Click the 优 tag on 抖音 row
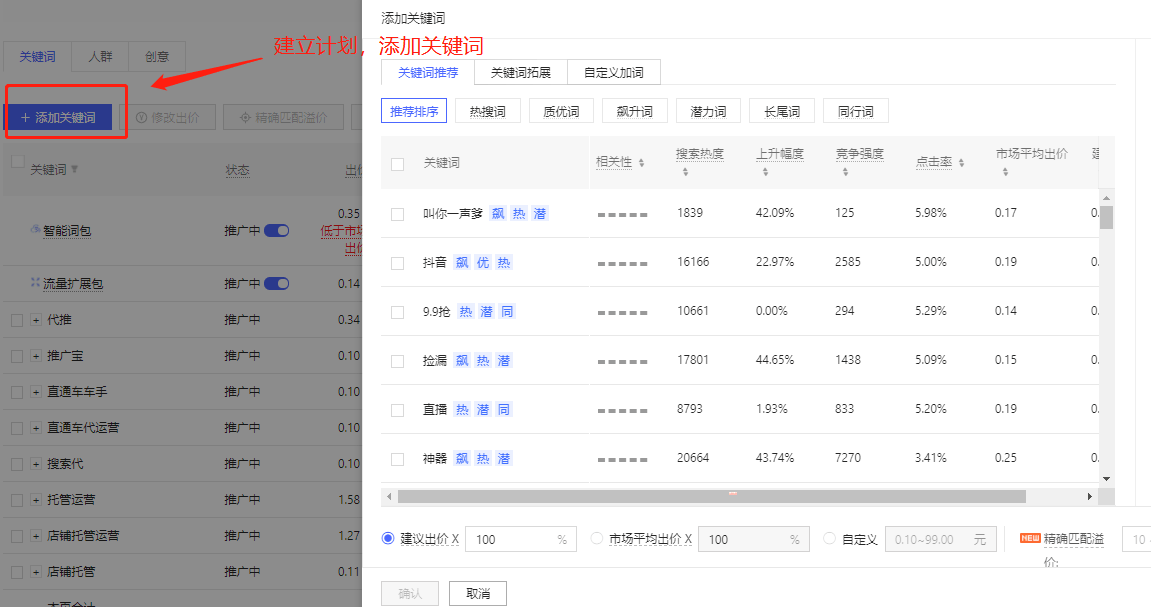This screenshot has width=1151, height=607. [483, 263]
